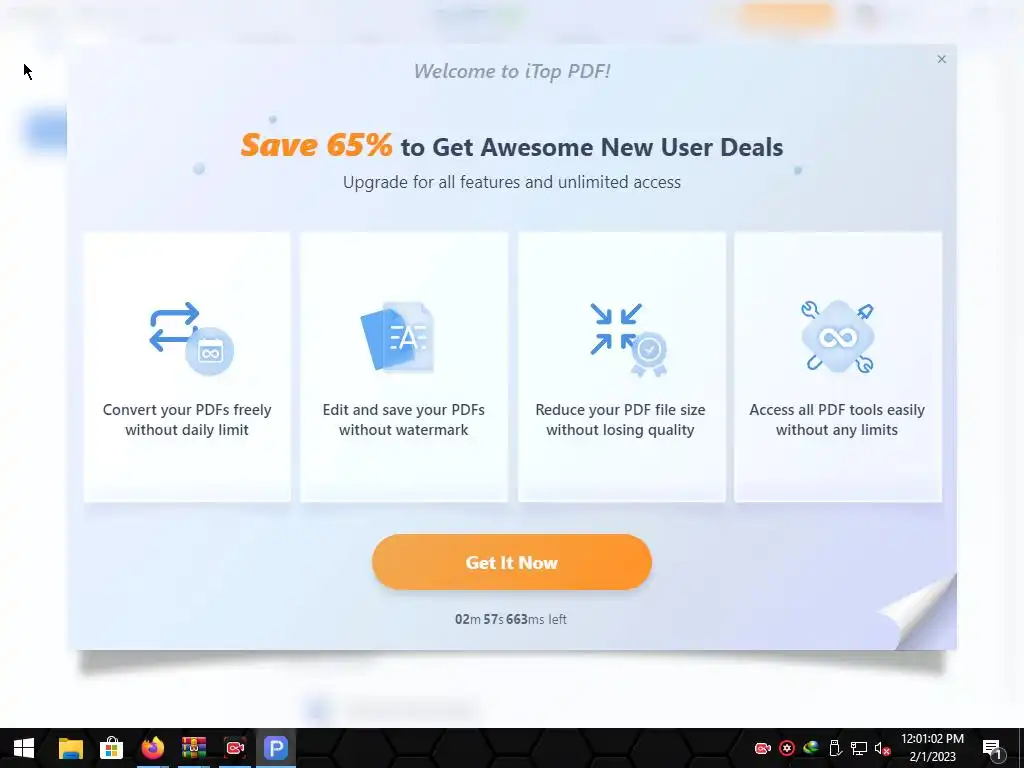Screen dimensions: 1024x768
Task: Open WinRAR from the taskbar
Action: pos(194,748)
